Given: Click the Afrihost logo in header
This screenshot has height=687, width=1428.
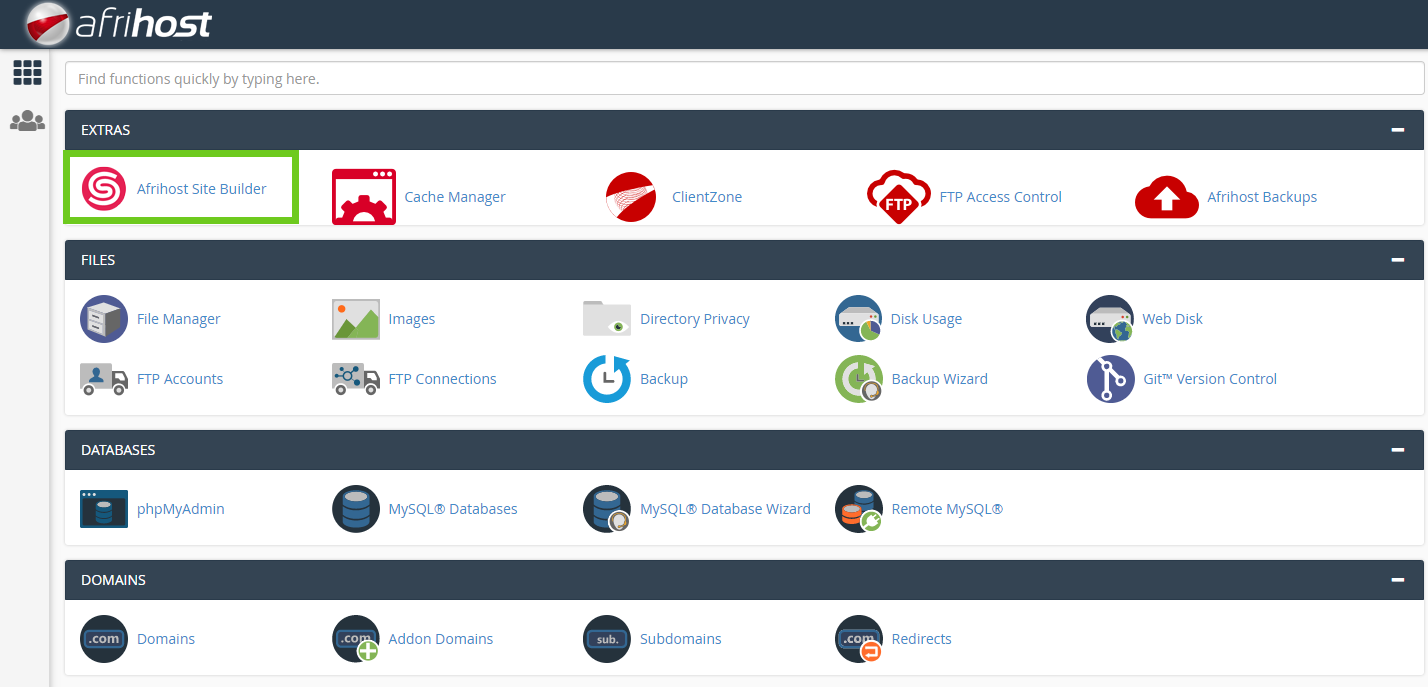Looking at the screenshot, I should (x=120, y=24).
